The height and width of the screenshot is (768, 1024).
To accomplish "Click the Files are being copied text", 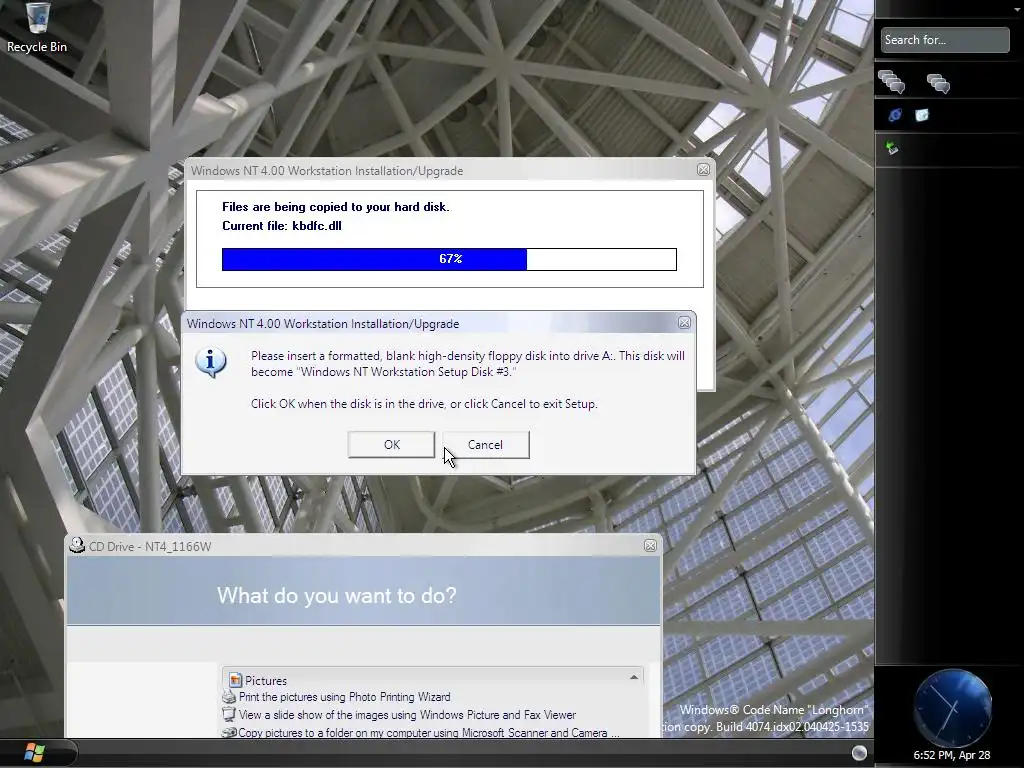I will (x=336, y=207).
